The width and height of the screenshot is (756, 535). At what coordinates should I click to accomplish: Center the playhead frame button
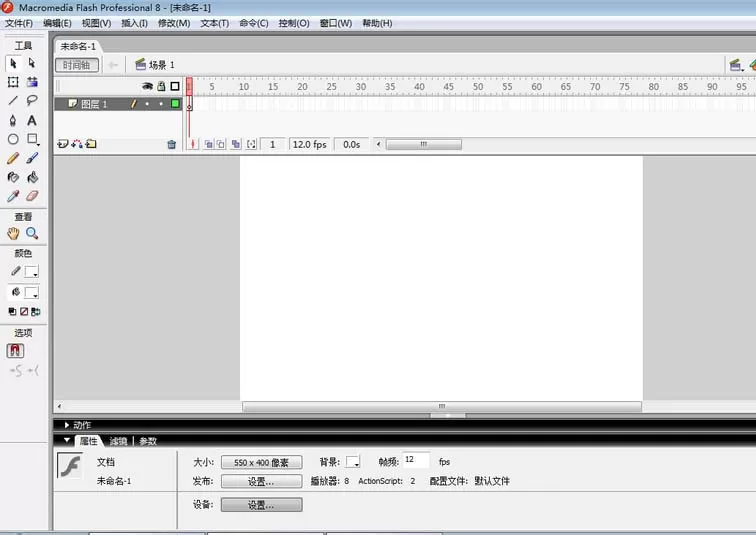(193, 144)
